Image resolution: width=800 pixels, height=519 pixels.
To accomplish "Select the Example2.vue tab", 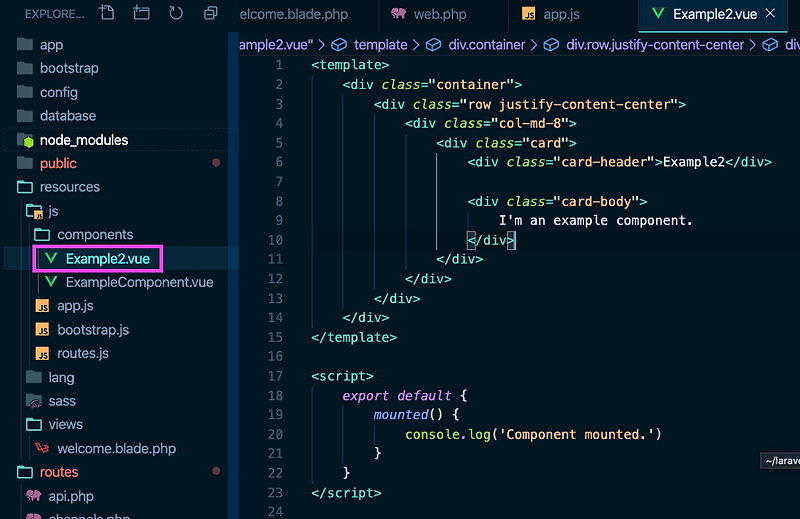I will (714, 14).
